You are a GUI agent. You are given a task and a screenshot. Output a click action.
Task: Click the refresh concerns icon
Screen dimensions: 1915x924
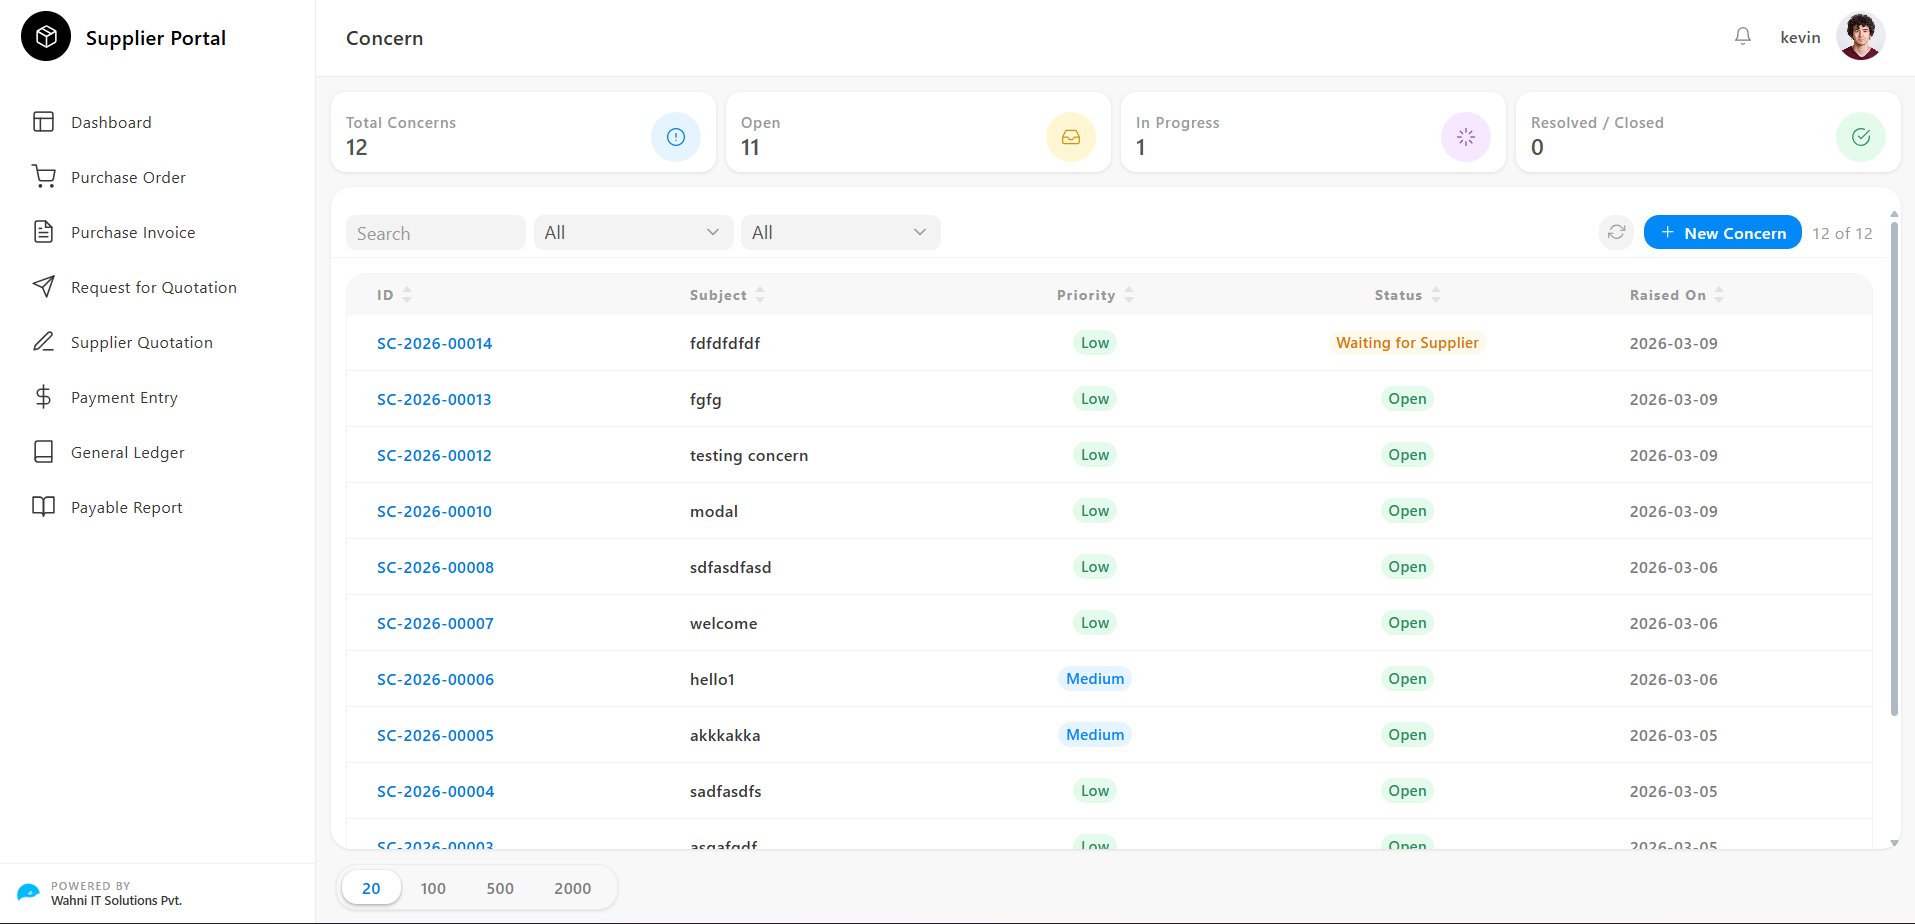(1616, 233)
